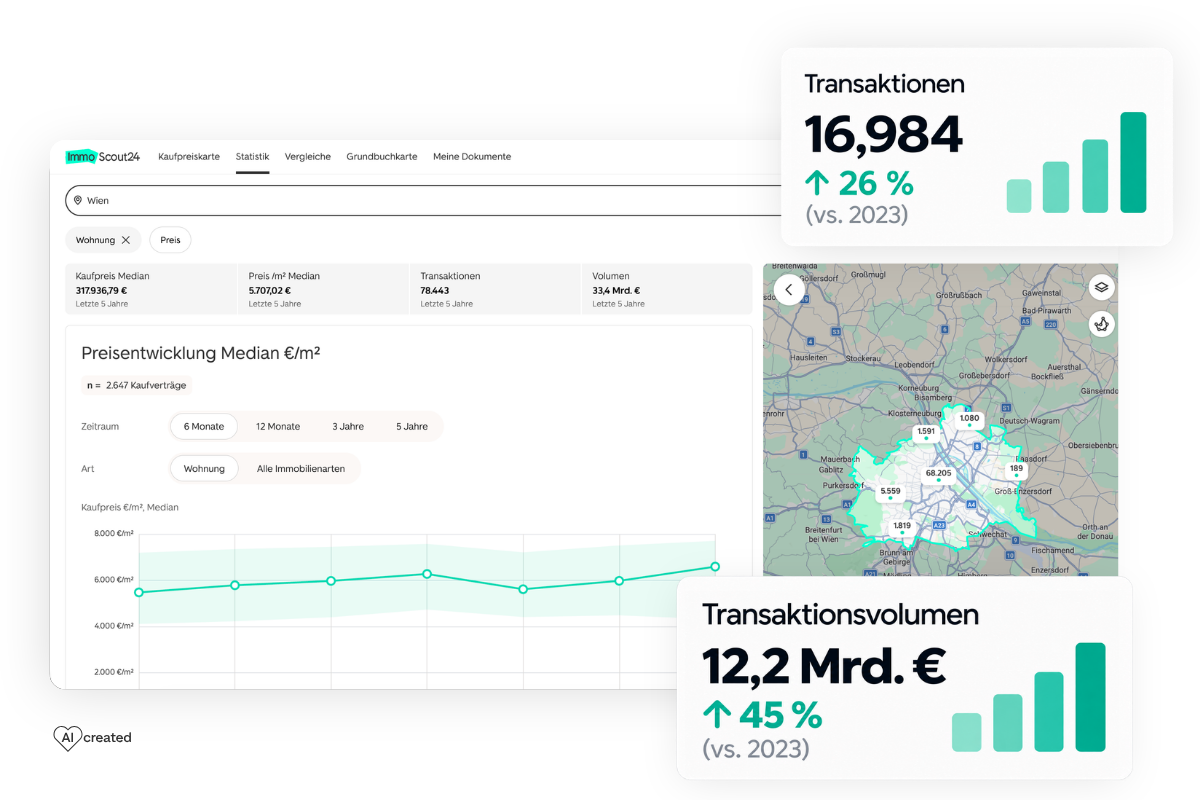Image resolution: width=1200 pixels, height=800 pixels.
Task: Choose the 5 Jahre time range
Action: tap(412, 426)
